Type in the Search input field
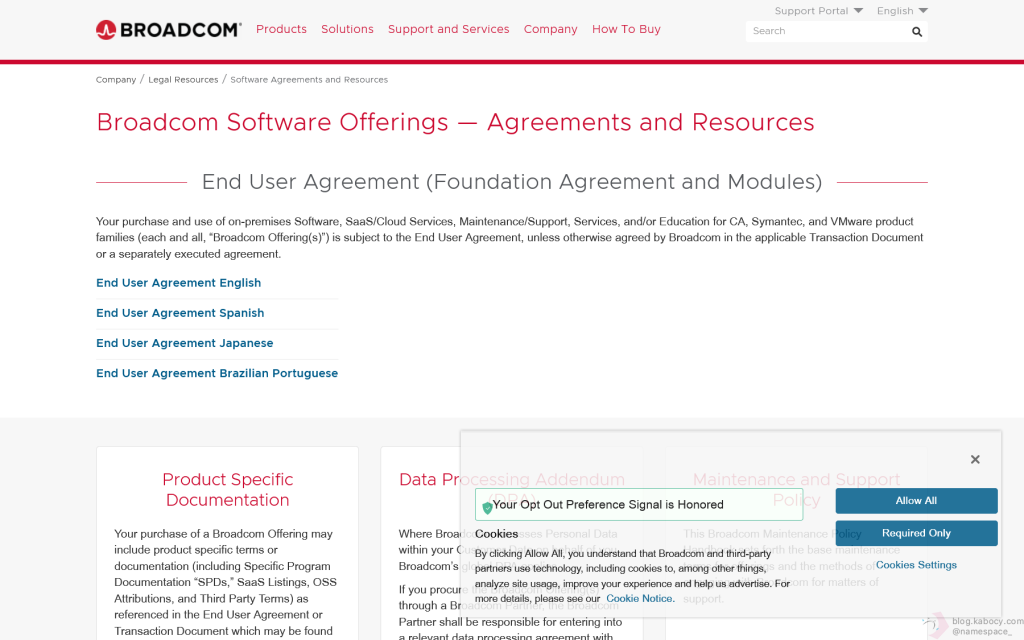 [825, 31]
